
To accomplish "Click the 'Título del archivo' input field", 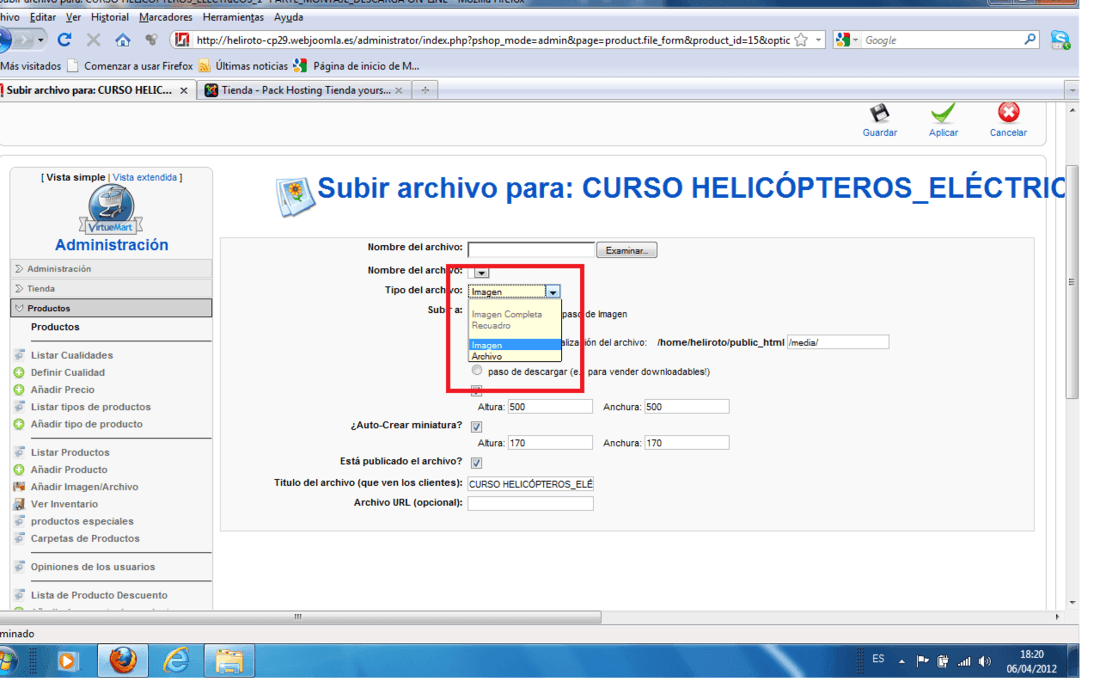I will (530, 484).
